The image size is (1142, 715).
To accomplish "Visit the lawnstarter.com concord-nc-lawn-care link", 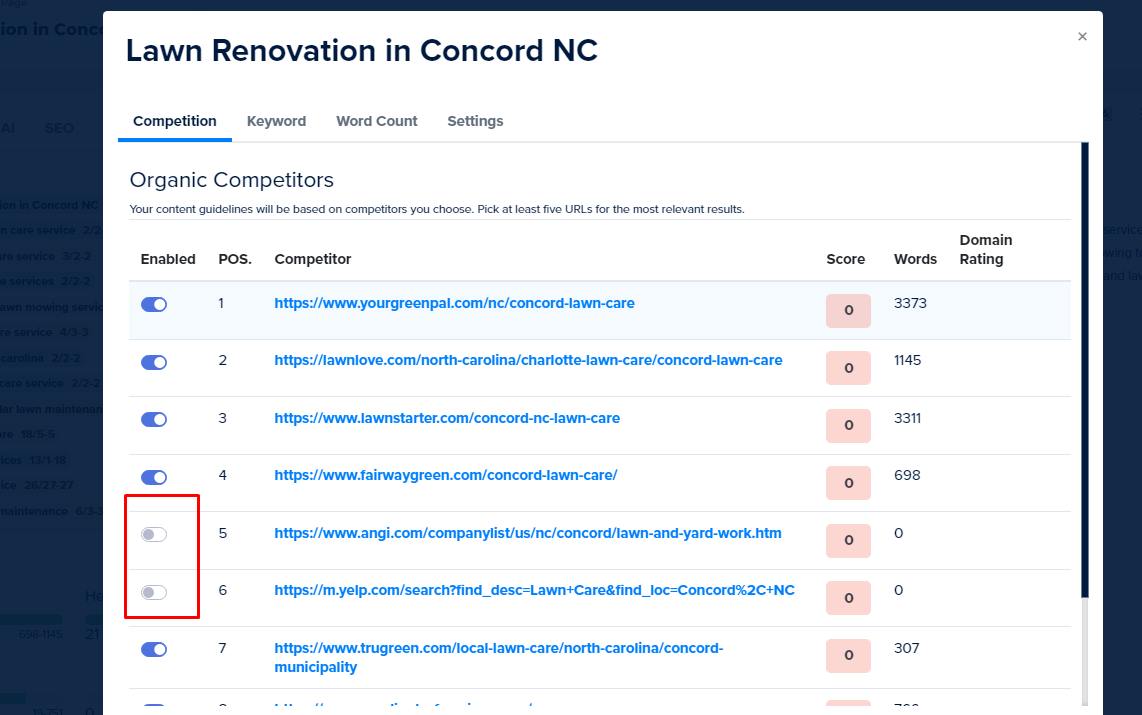I will (447, 418).
